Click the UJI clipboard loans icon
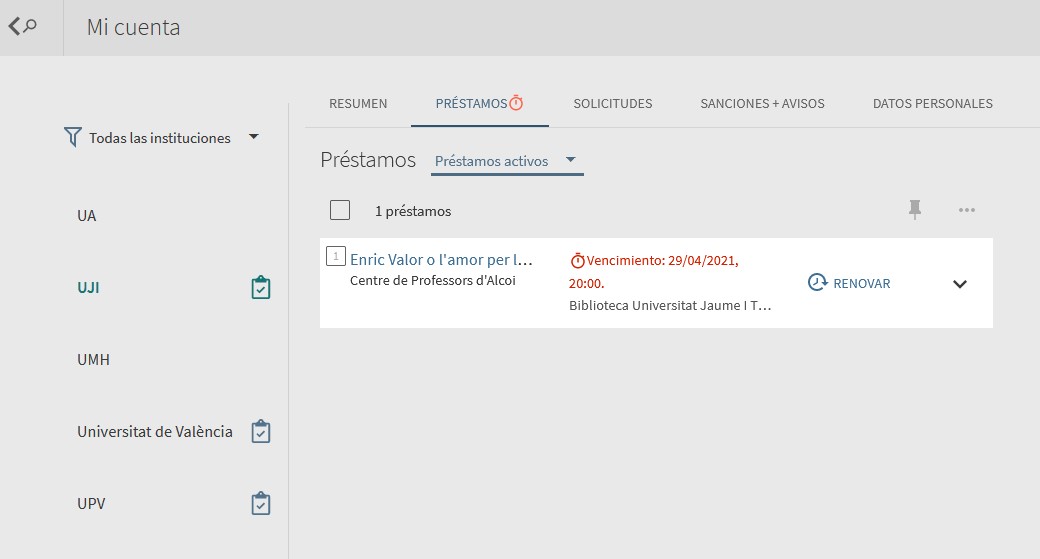 [x=261, y=288]
